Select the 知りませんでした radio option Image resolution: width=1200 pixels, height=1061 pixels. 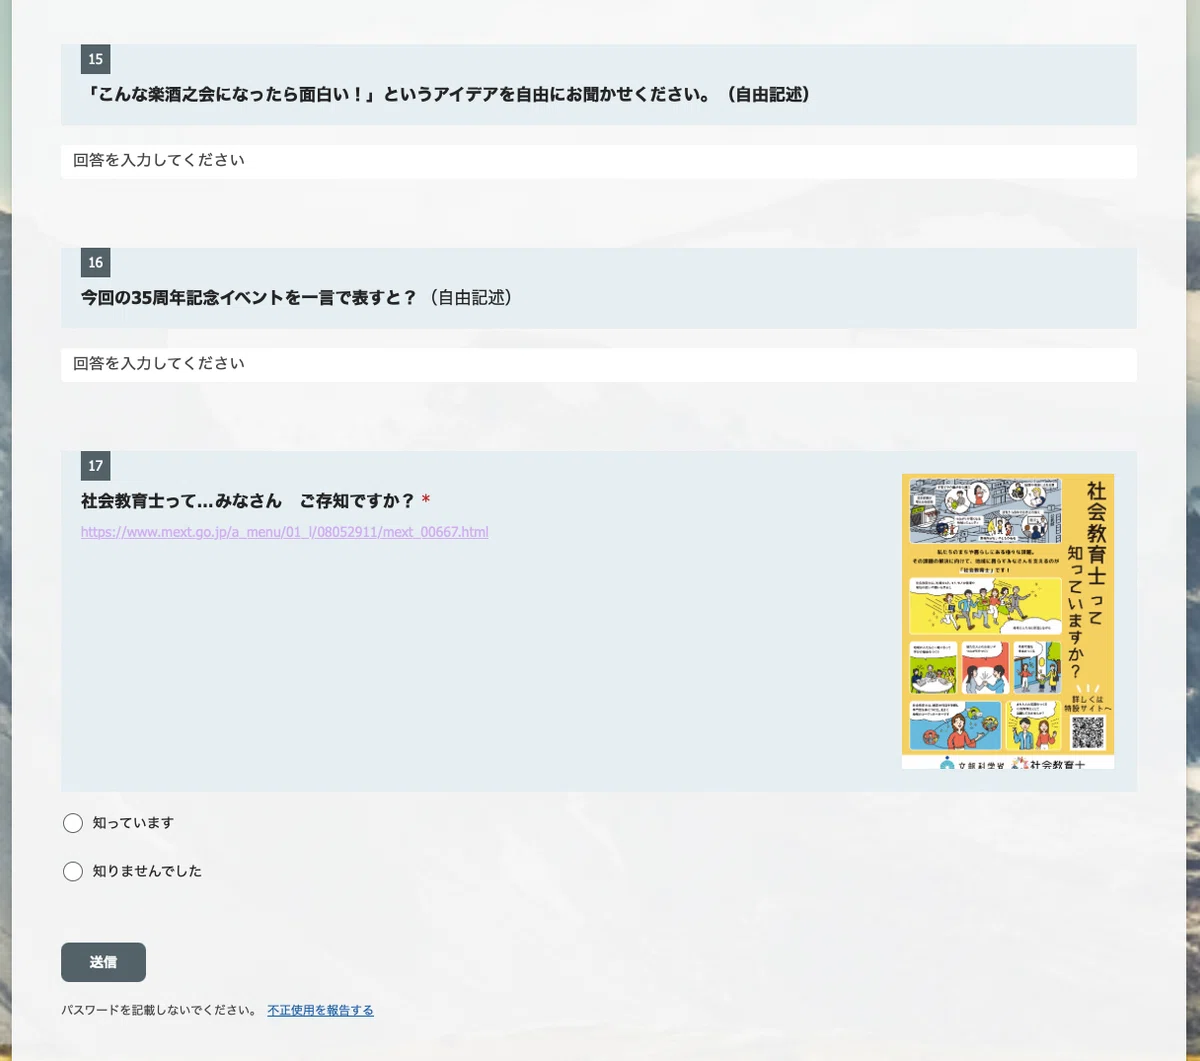tap(73, 871)
